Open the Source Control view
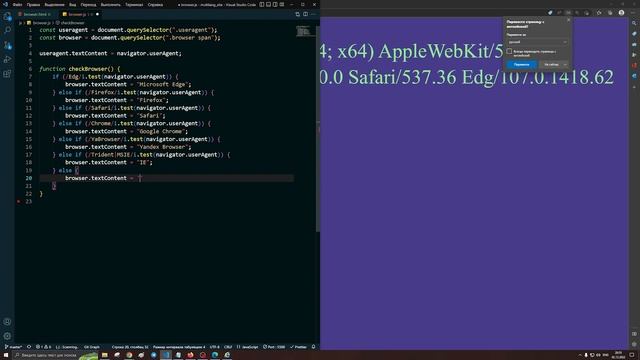Image resolution: width=640 pixels, height=360 pixels. [x=7, y=45]
